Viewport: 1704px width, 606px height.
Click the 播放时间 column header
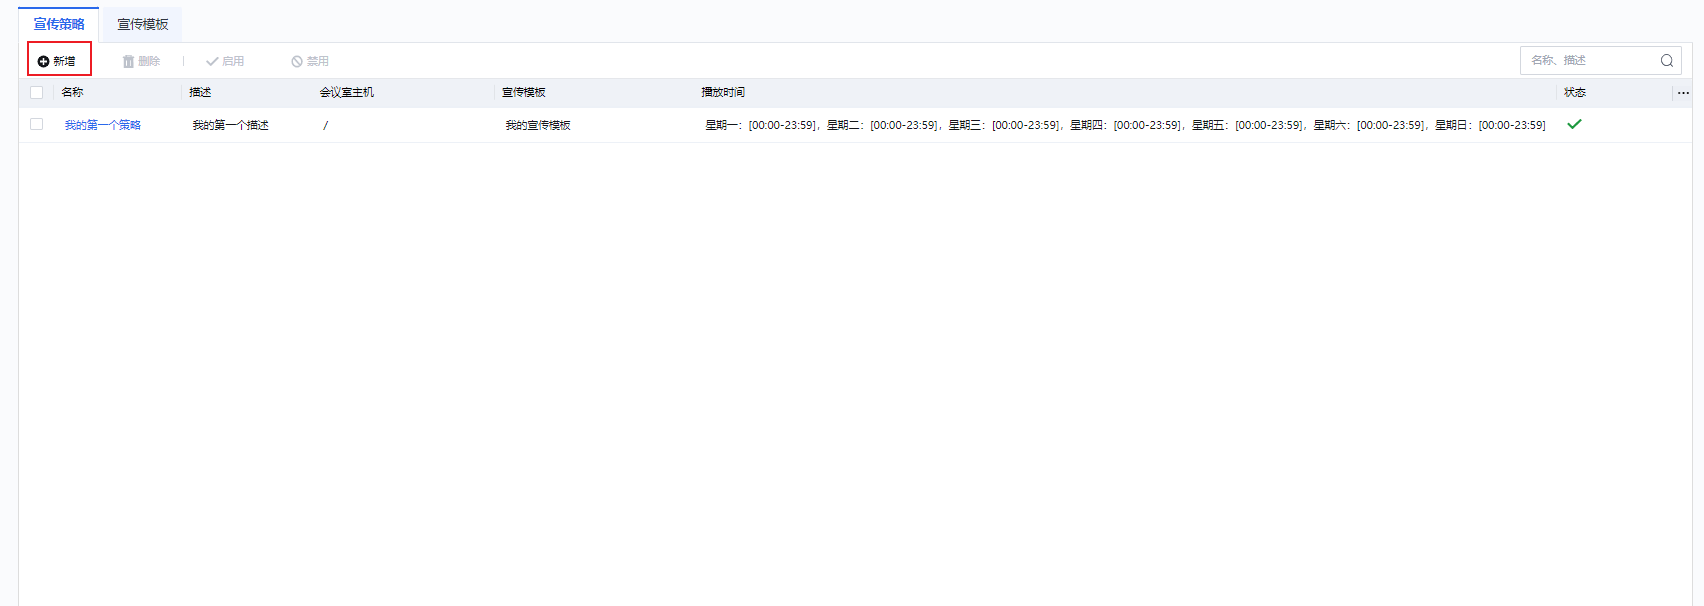[x=723, y=92]
